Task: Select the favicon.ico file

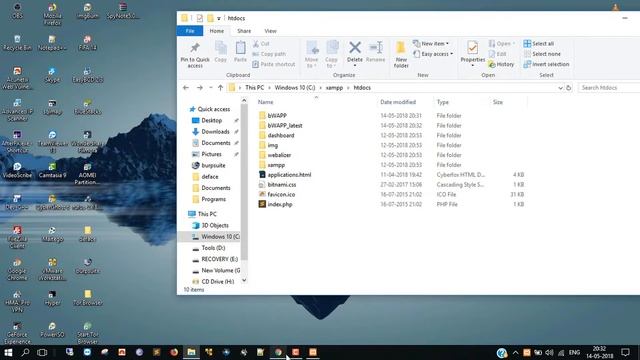Action: click(281, 194)
